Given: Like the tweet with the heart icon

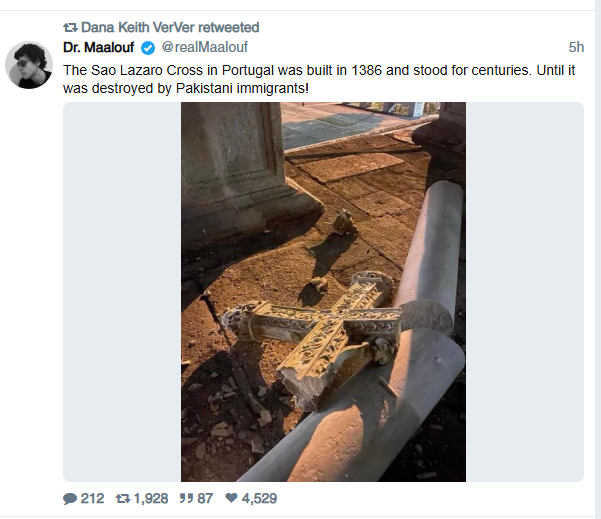Looking at the screenshot, I should (231, 498).
